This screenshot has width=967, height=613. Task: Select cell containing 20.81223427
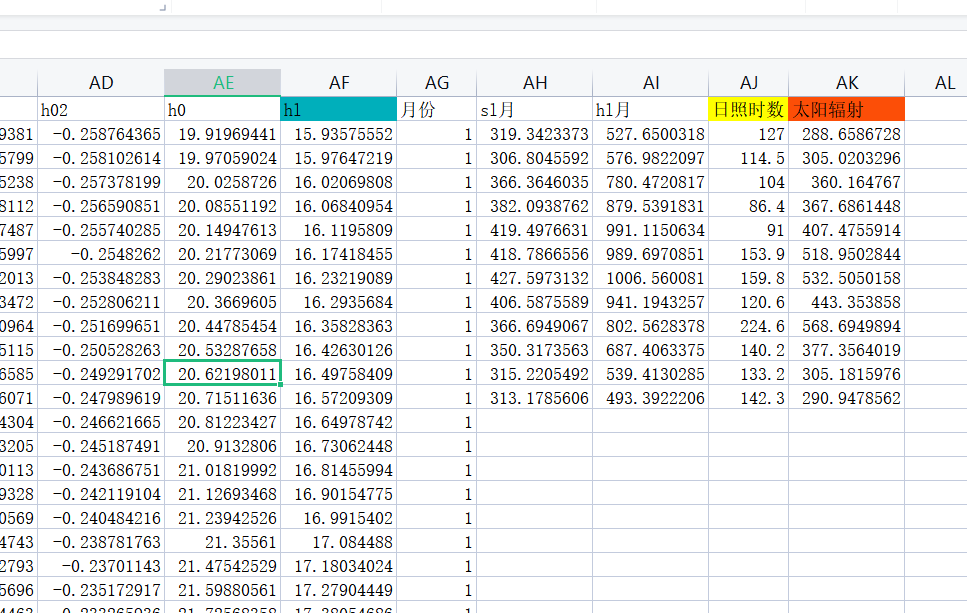click(223, 422)
